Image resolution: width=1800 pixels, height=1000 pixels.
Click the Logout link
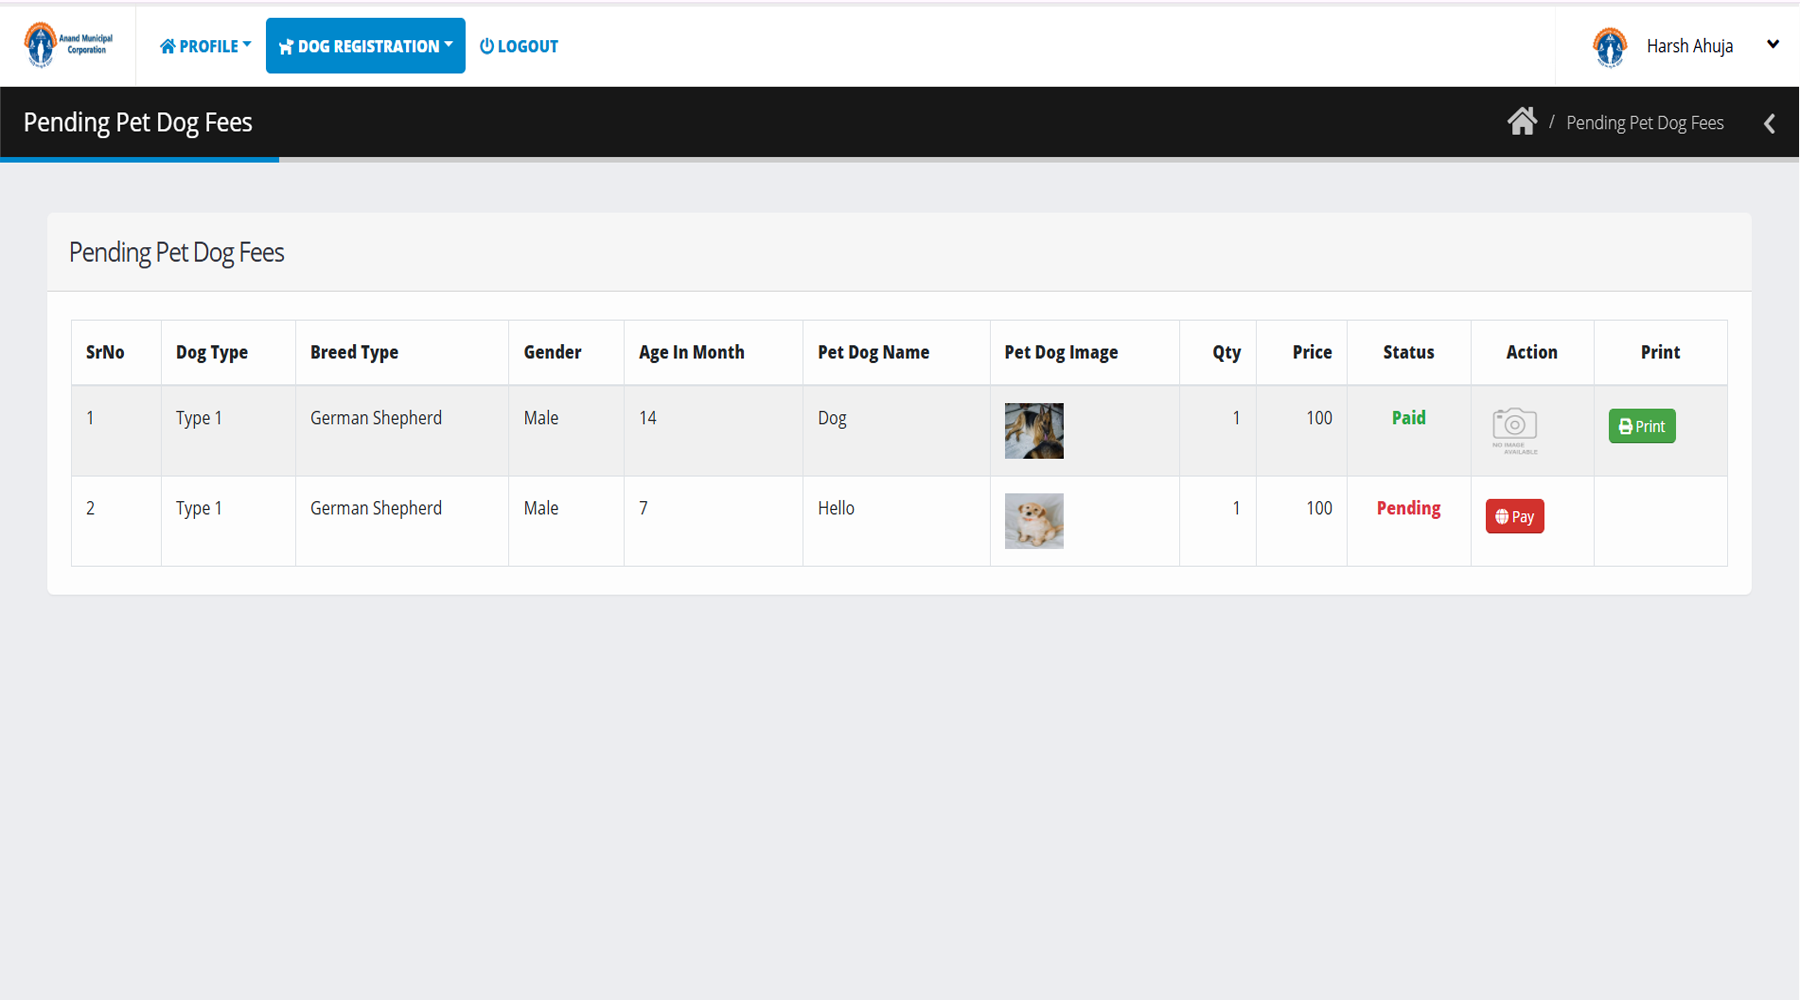(x=519, y=46)
